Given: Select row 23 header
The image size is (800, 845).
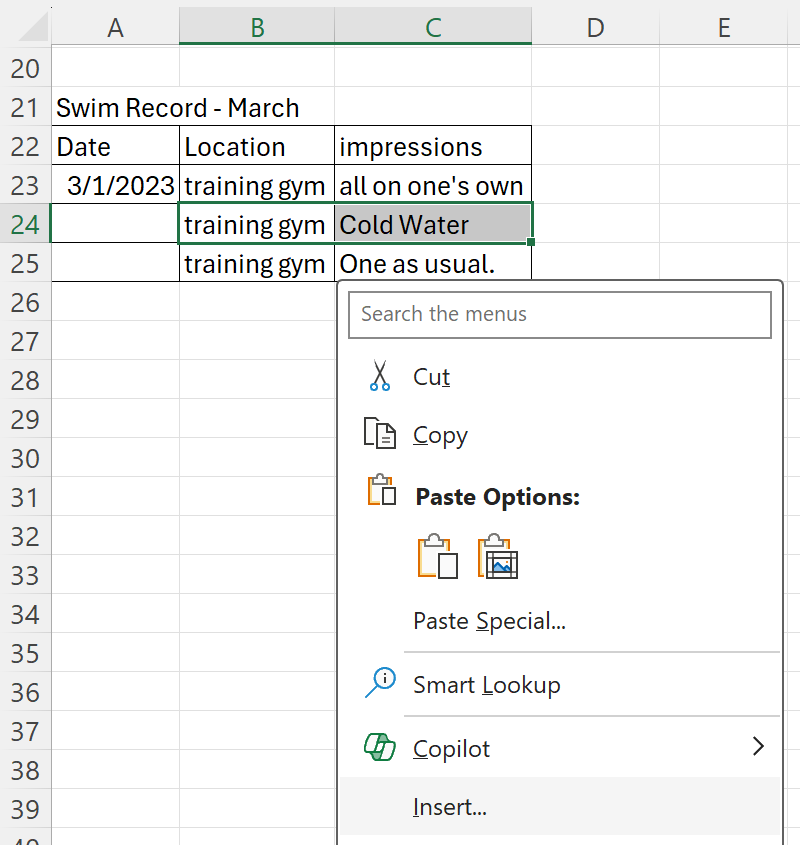Looking at the screenshot, I should click(25, 185).
